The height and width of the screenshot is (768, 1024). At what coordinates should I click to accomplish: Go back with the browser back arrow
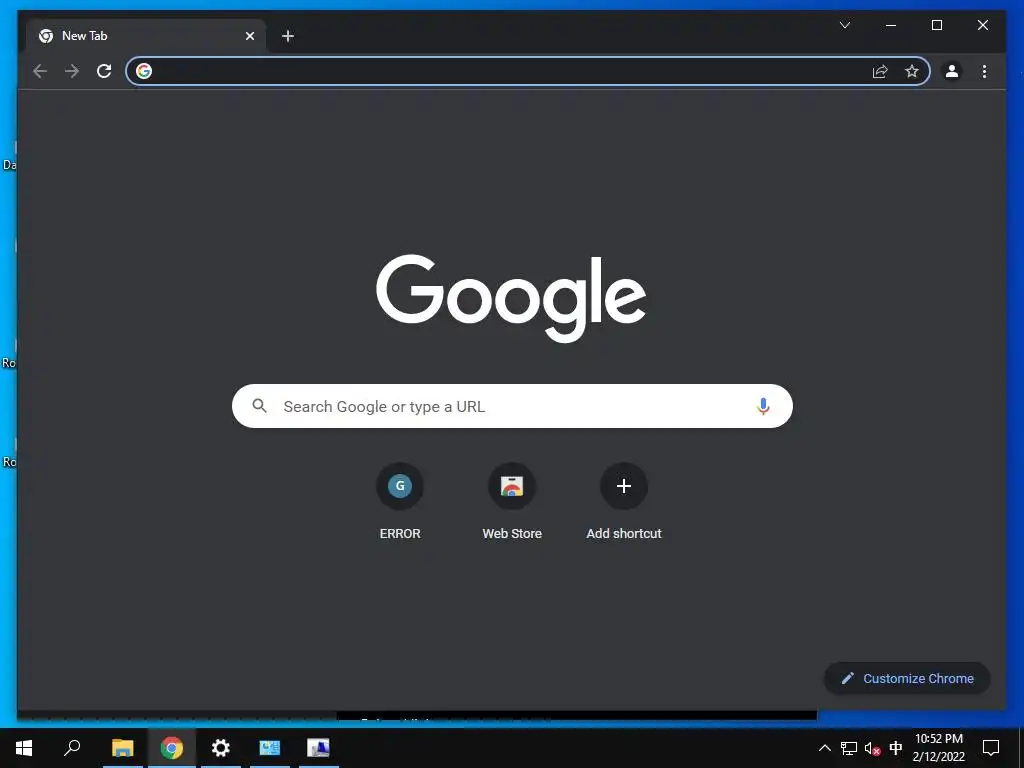click(40, 71)
